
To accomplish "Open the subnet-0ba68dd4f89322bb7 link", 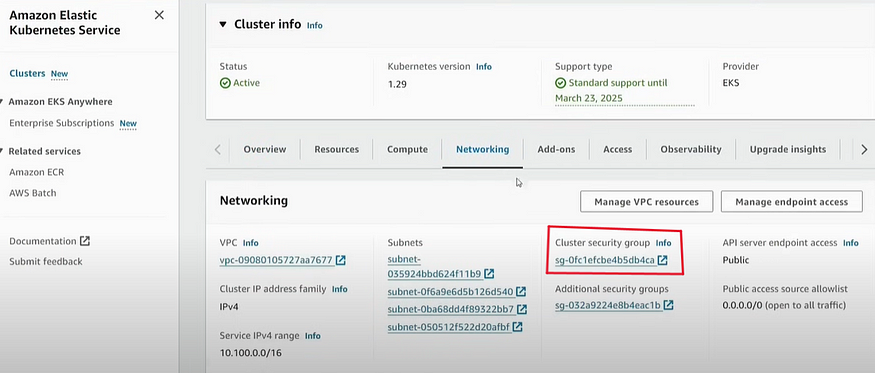I will click(x=451, y=309).
